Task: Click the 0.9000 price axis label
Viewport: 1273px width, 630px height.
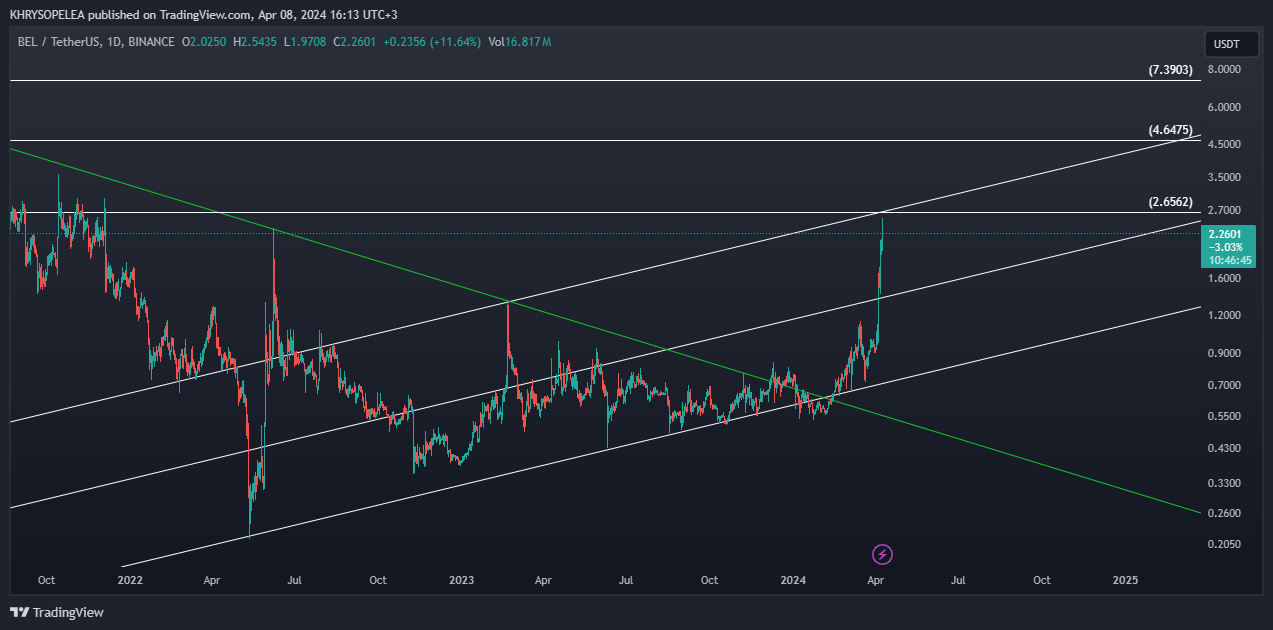Action: coord(1225,354)
